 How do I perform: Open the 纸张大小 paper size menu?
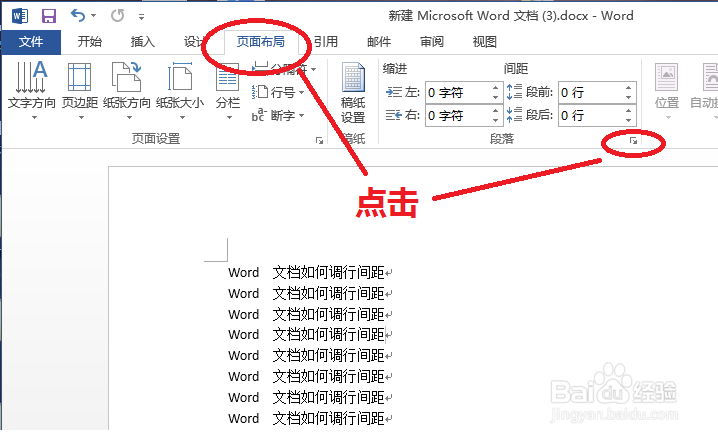pos(180,91)
